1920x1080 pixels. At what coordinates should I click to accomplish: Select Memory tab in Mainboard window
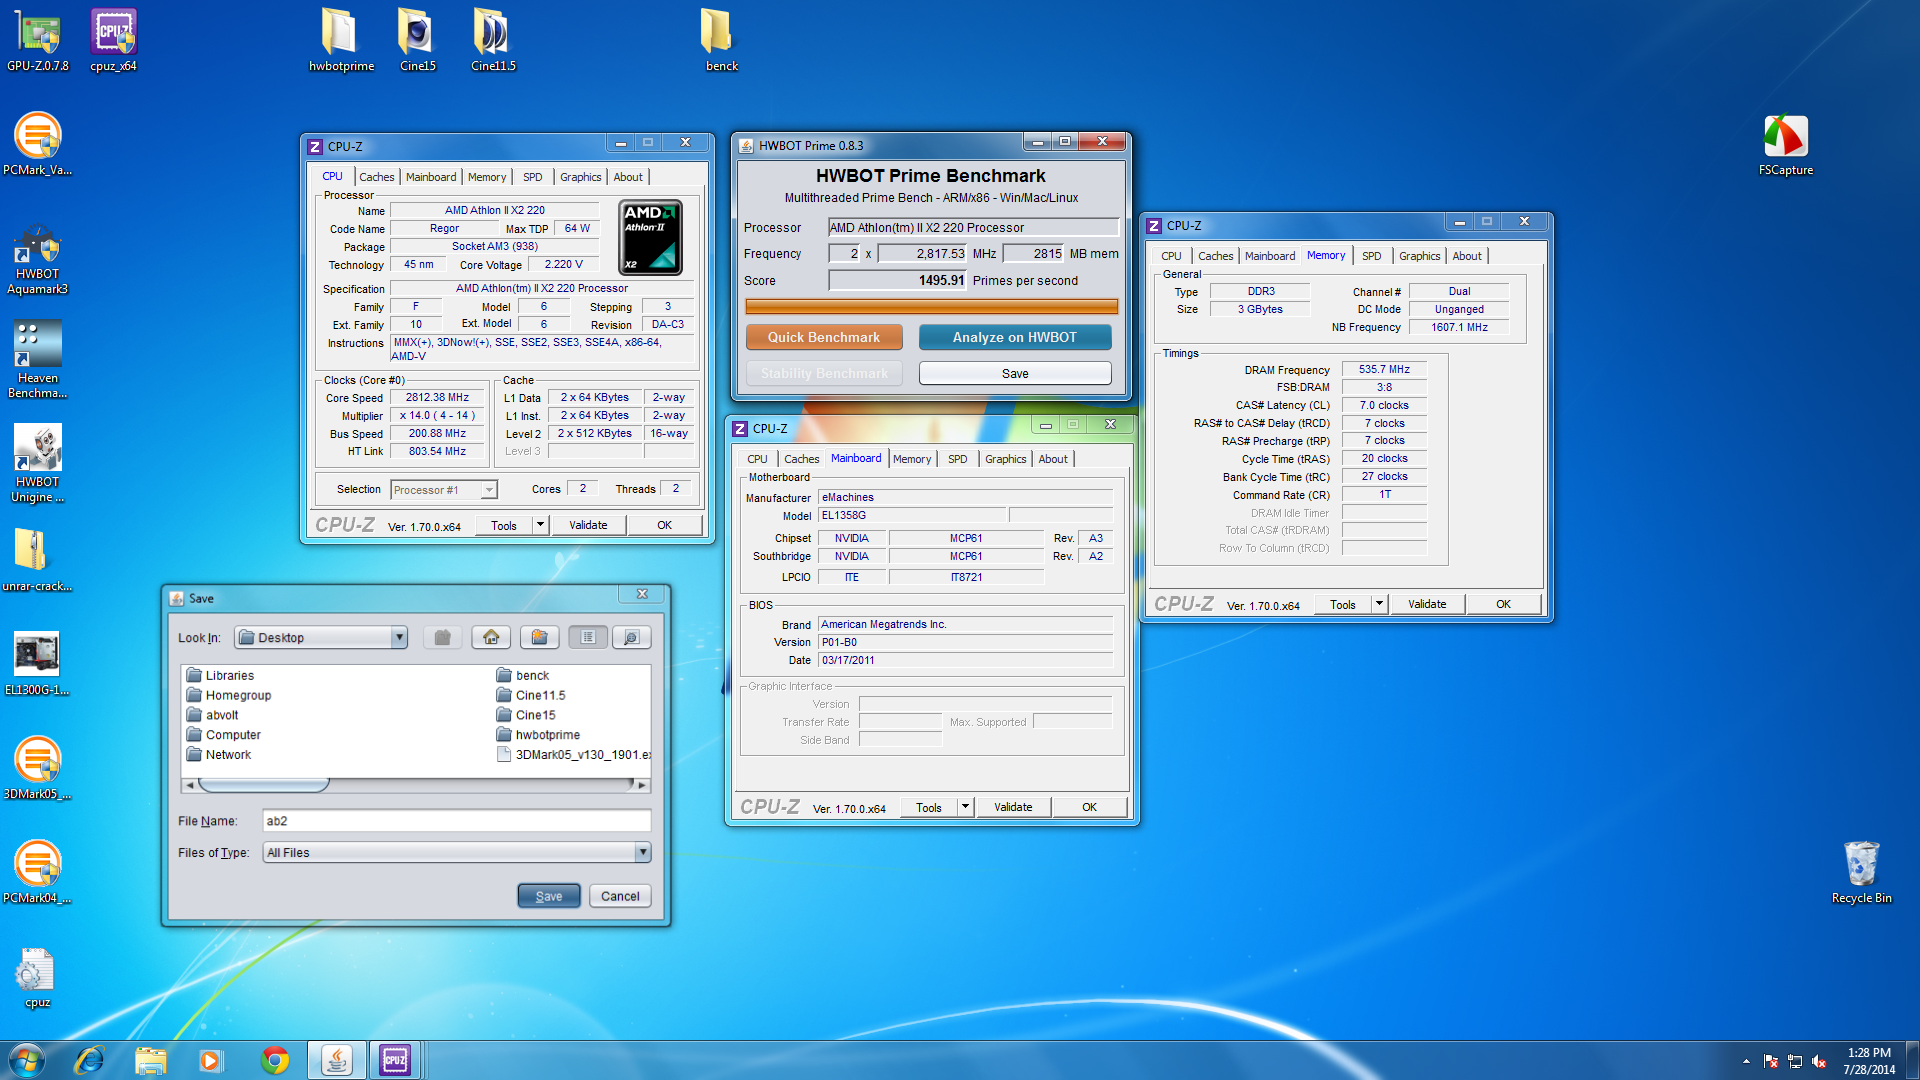point(912,459)
